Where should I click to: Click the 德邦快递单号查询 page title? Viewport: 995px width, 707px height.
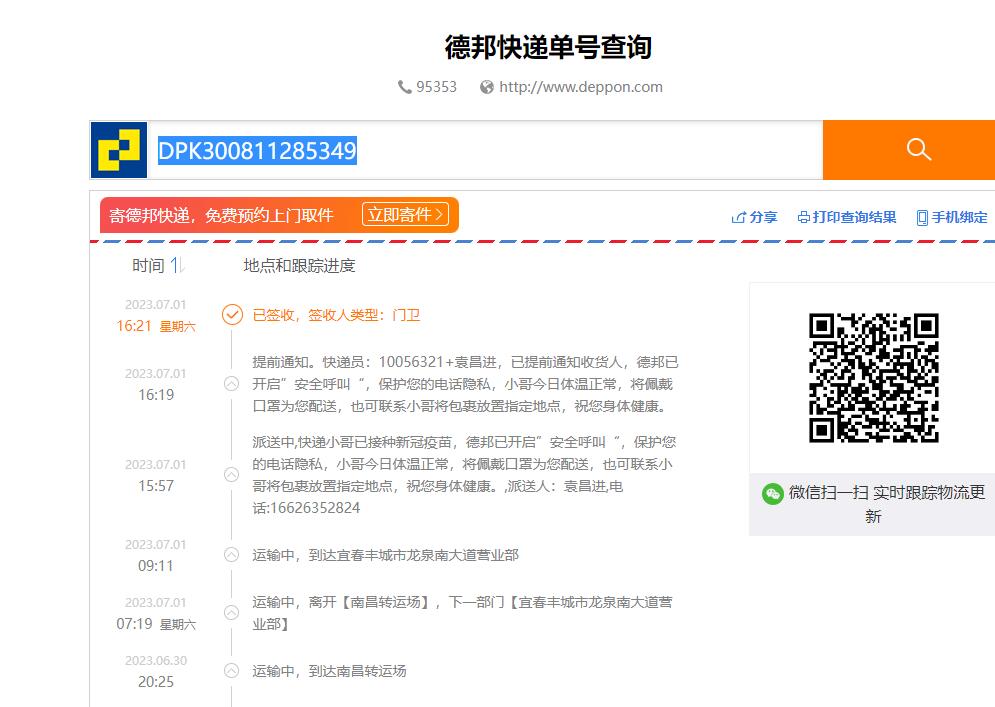coord(548,48)
